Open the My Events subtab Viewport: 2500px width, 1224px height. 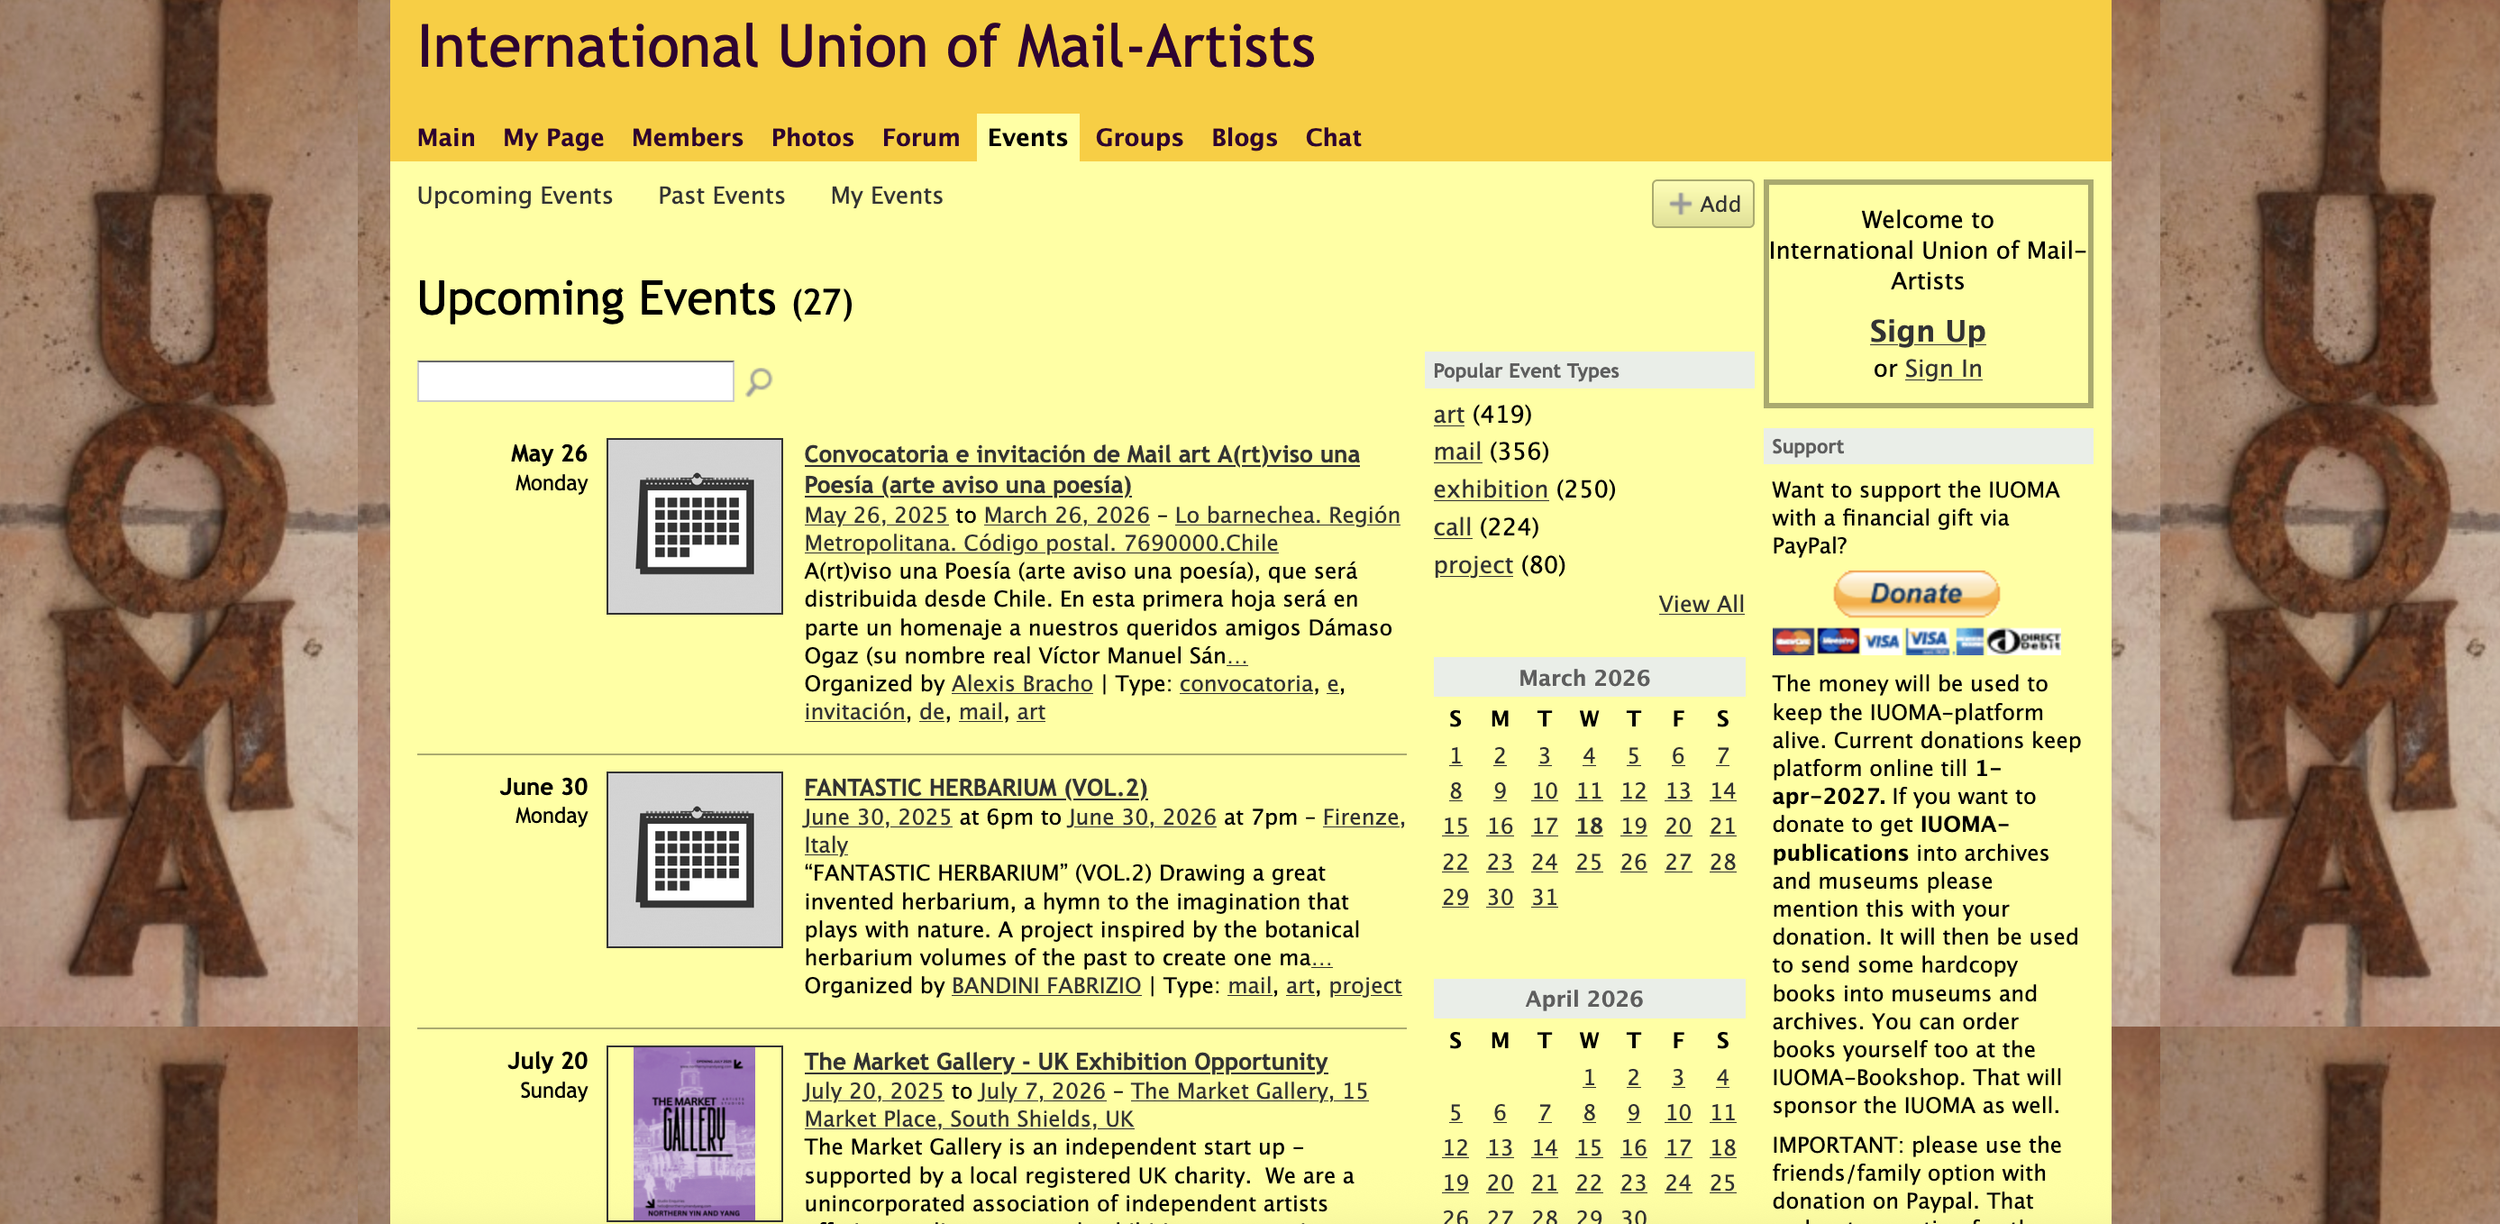(x=886, y=196)
